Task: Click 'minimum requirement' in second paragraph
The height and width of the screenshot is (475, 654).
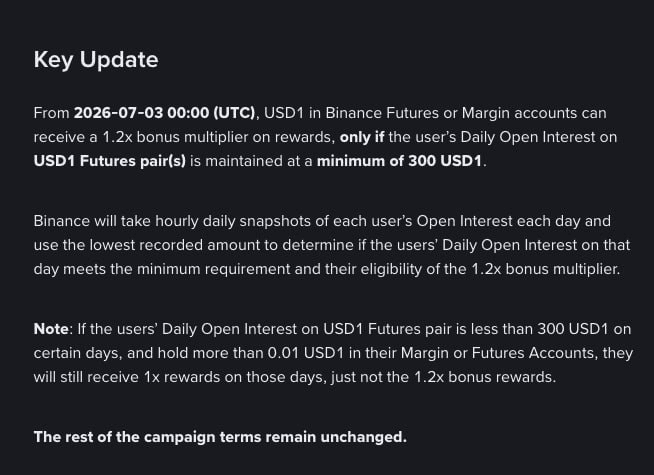Action: 214,269
